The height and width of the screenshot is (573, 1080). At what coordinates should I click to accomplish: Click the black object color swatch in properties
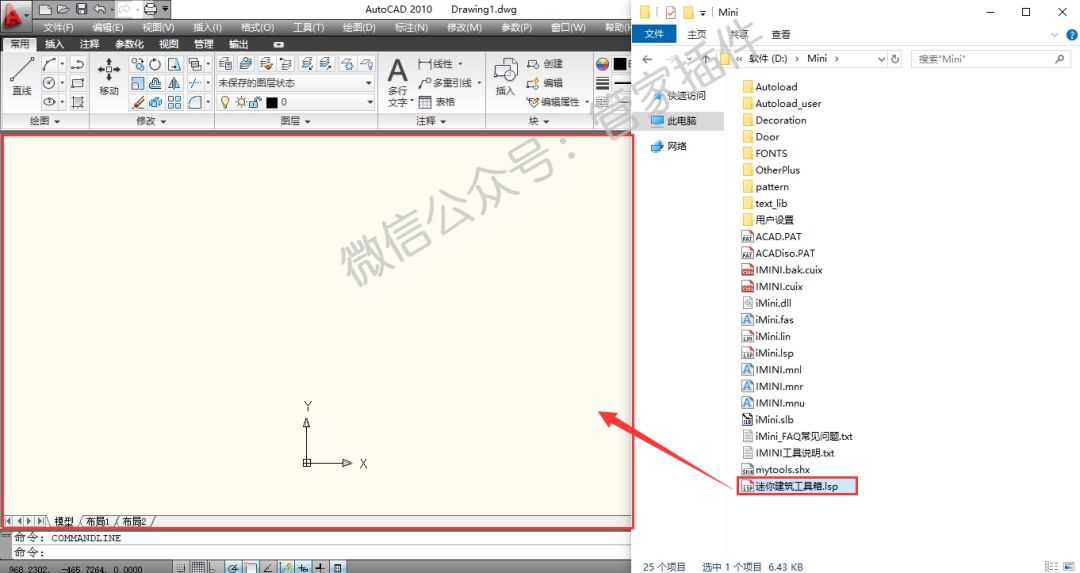click(x=620, y=64)
